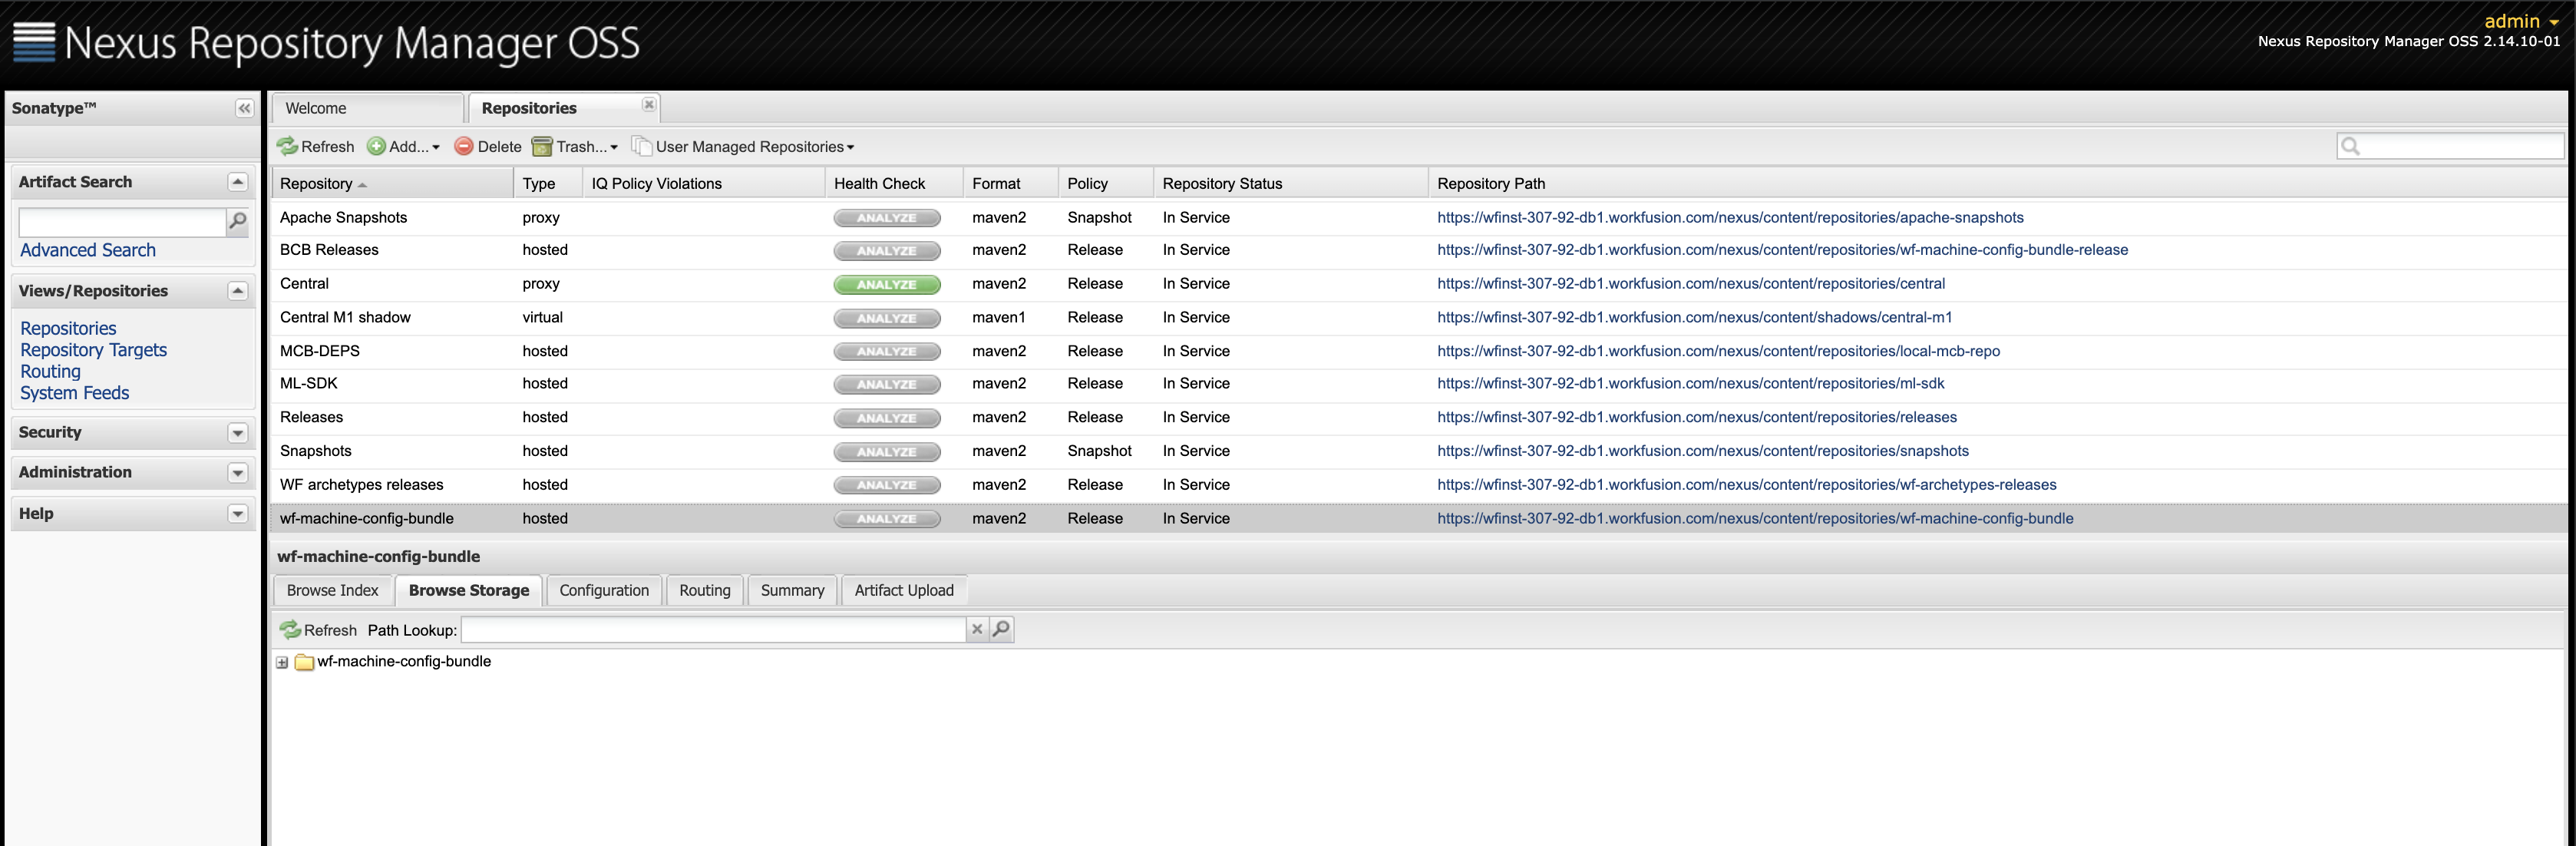Refresh the repositories list
Screen dimensions: 2576x846
[x=316, y=147]
